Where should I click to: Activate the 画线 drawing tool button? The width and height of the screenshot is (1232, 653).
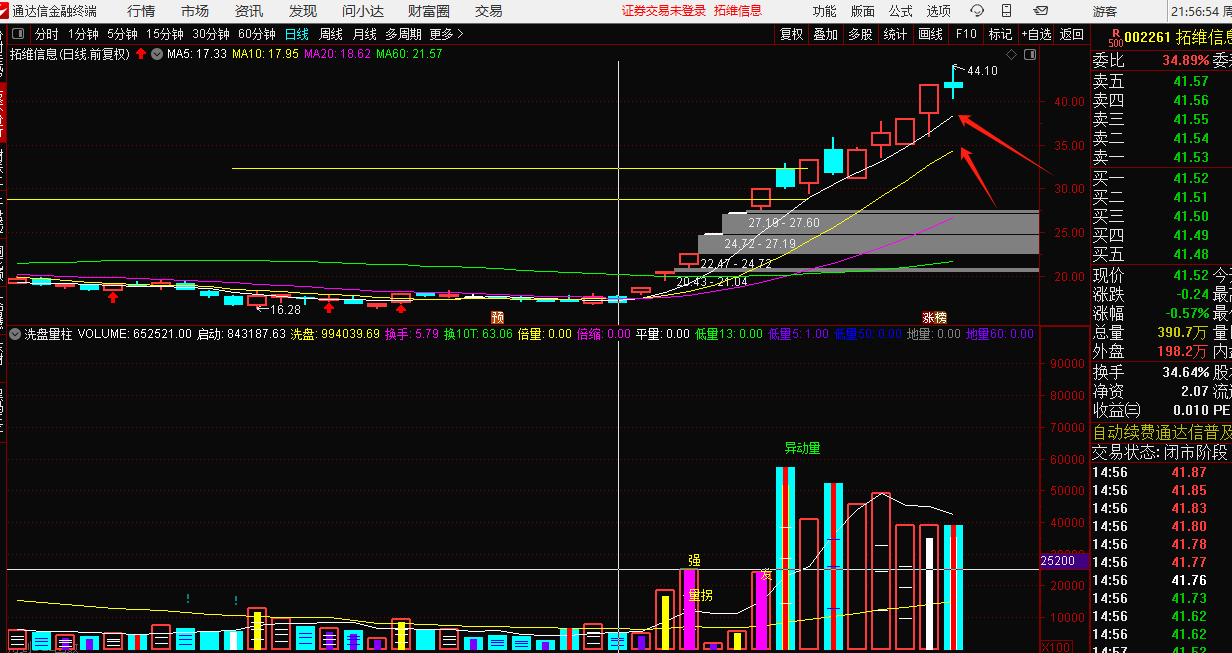[x=931, y=34]
